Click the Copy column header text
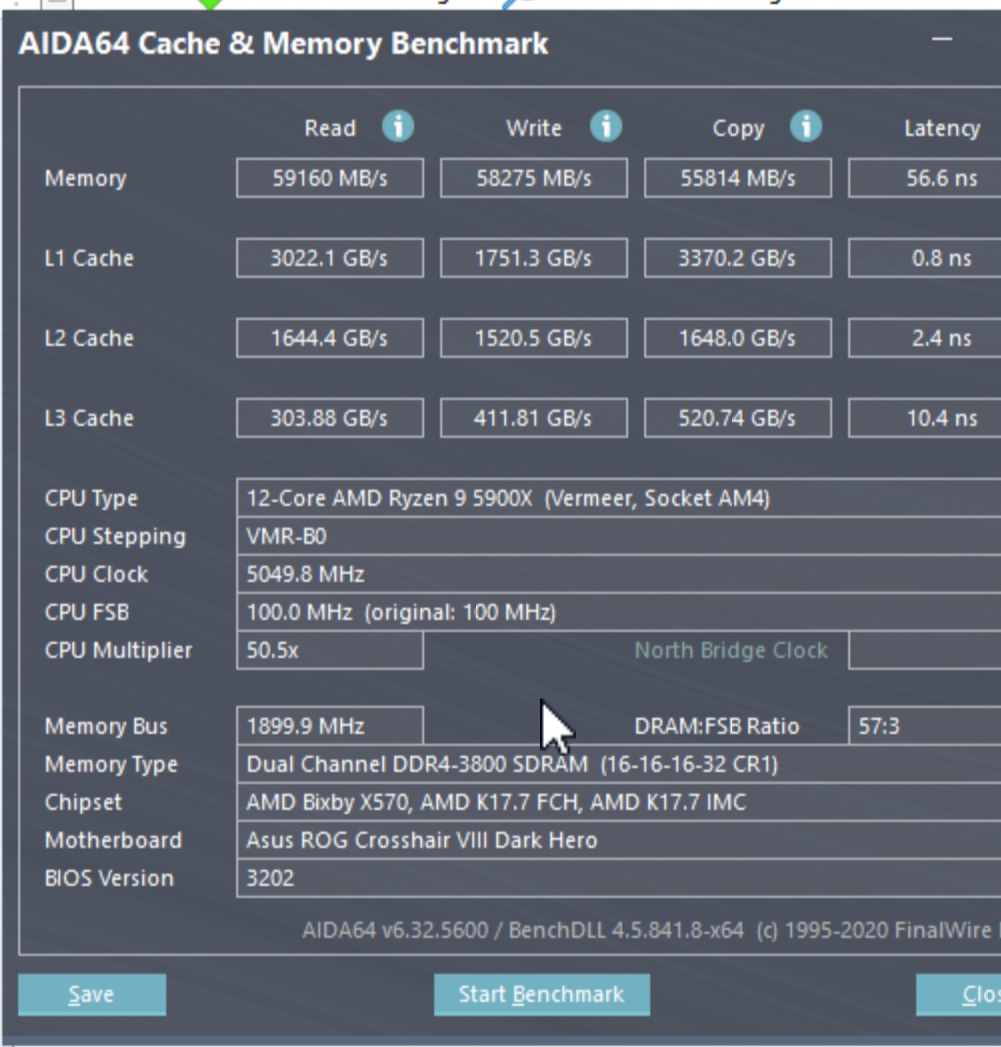Image resolution: width=1001 pixels, height=1047 pixels. (738, 128)
